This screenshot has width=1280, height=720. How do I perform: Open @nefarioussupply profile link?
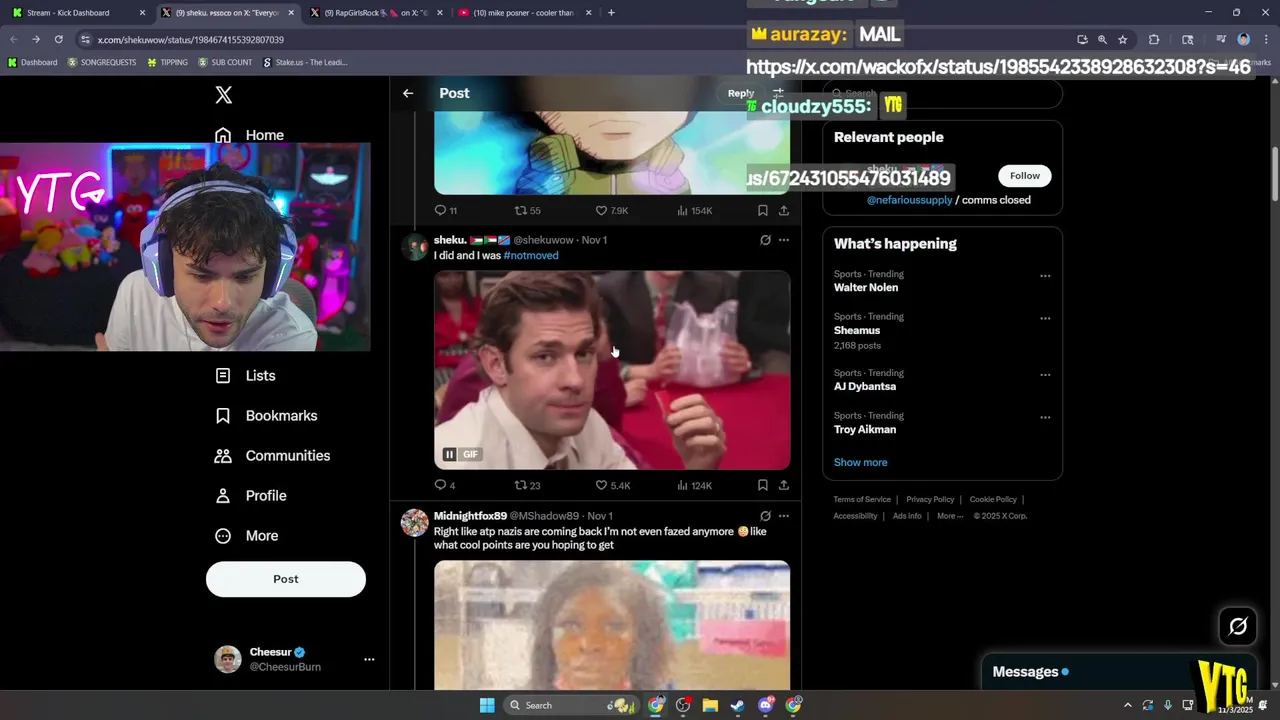(x=909, y=200)
